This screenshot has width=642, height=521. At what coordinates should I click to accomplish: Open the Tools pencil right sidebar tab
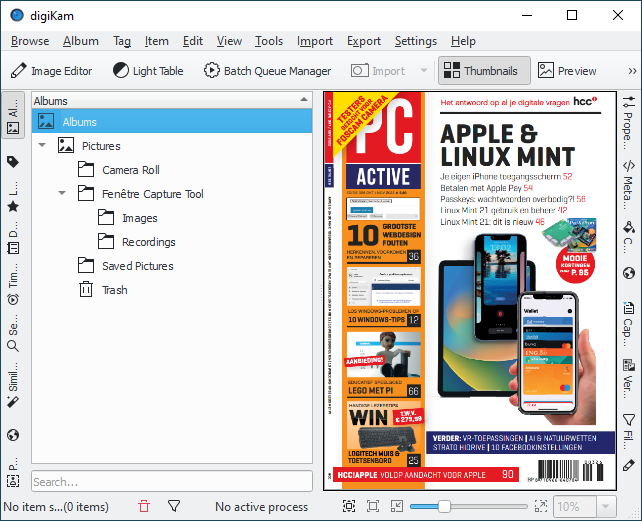pyautogui.click(x=629, y=466)
